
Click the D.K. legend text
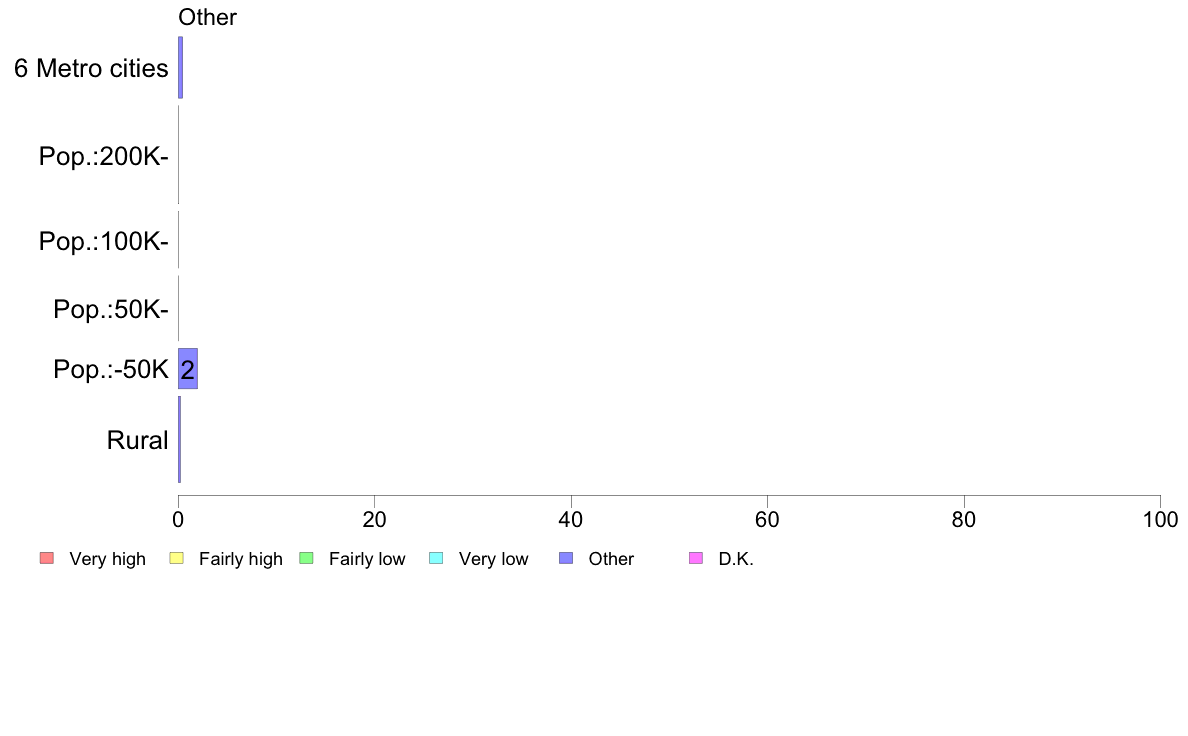tap(736, 559)
